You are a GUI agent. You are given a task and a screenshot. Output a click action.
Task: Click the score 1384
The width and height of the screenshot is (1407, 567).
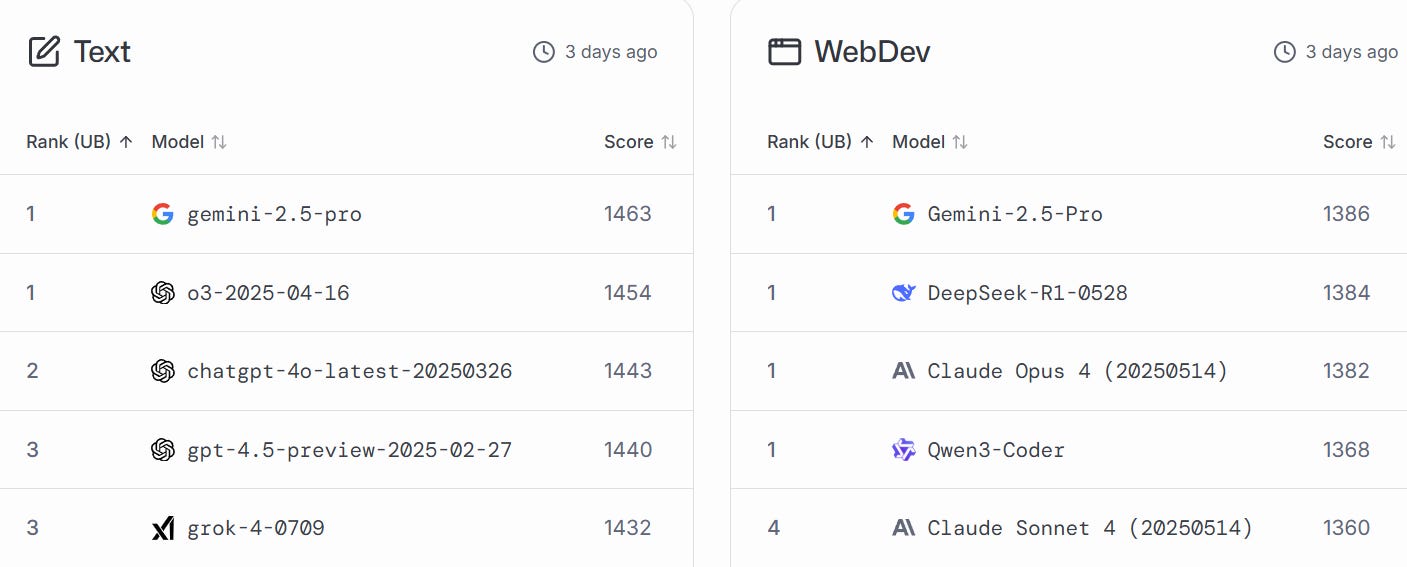tap(1347, 293)
